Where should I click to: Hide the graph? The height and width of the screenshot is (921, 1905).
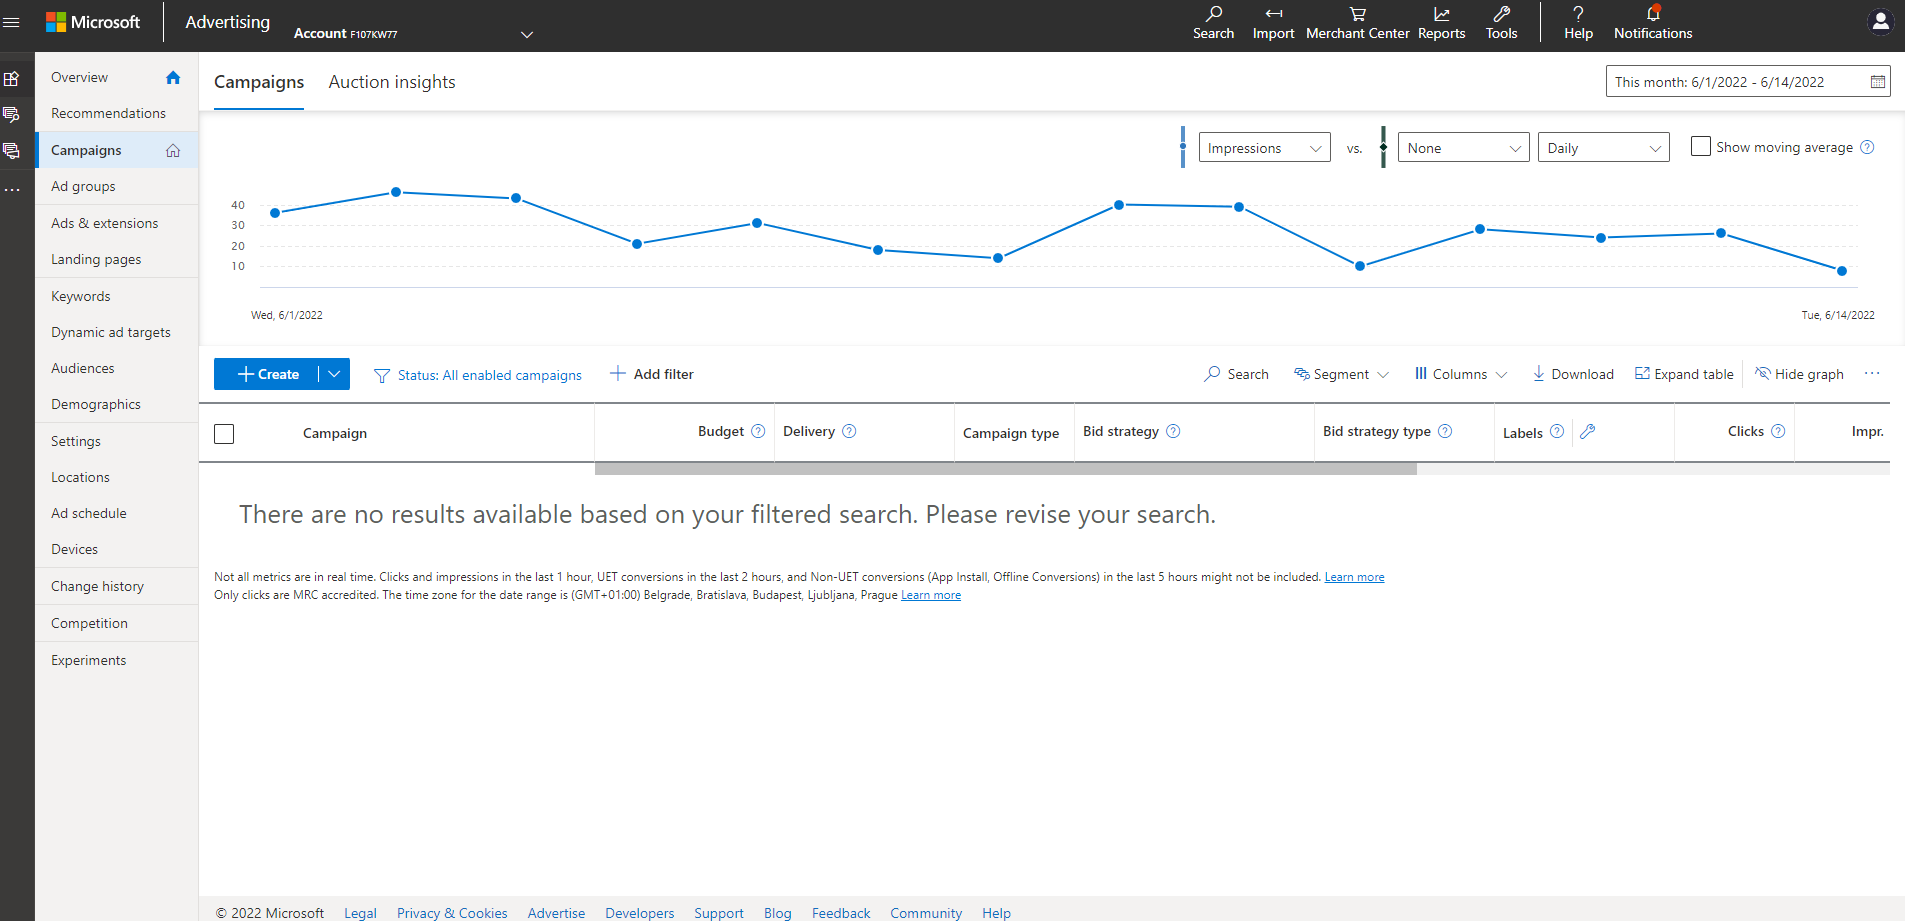(1799, 374)
